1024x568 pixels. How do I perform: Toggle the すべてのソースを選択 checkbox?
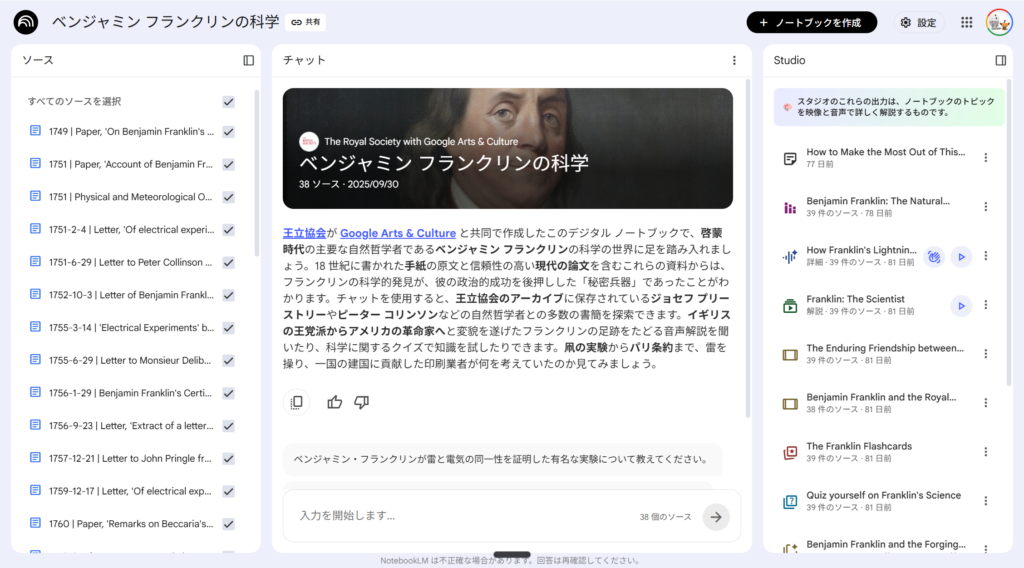[x=228, y=102]
